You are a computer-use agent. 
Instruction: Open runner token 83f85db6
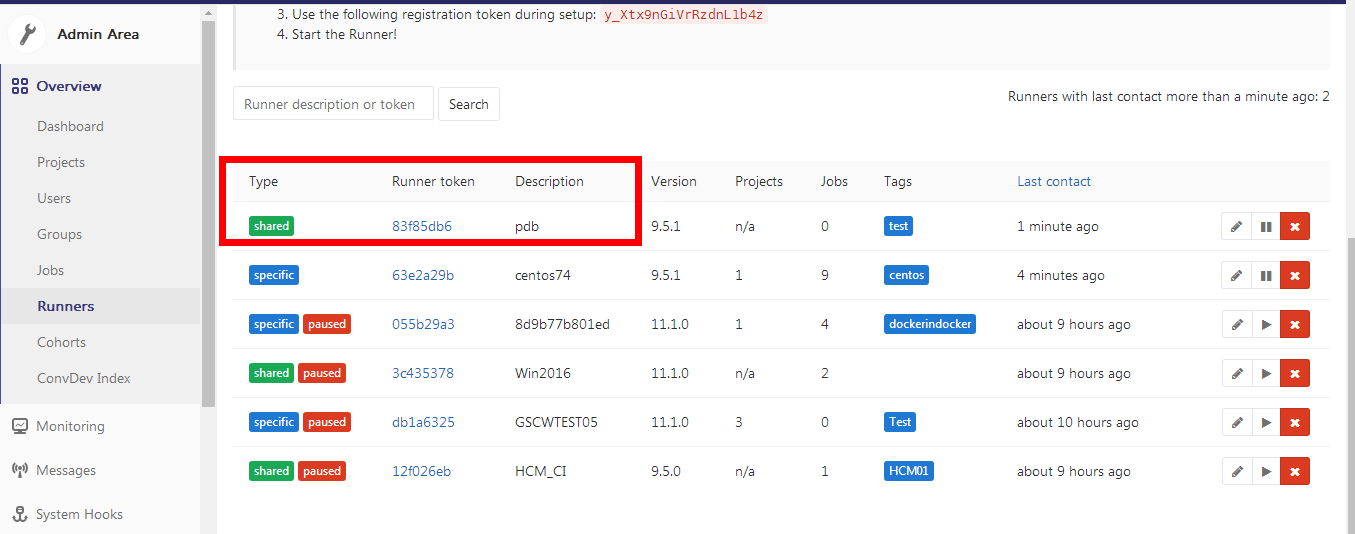422,226
